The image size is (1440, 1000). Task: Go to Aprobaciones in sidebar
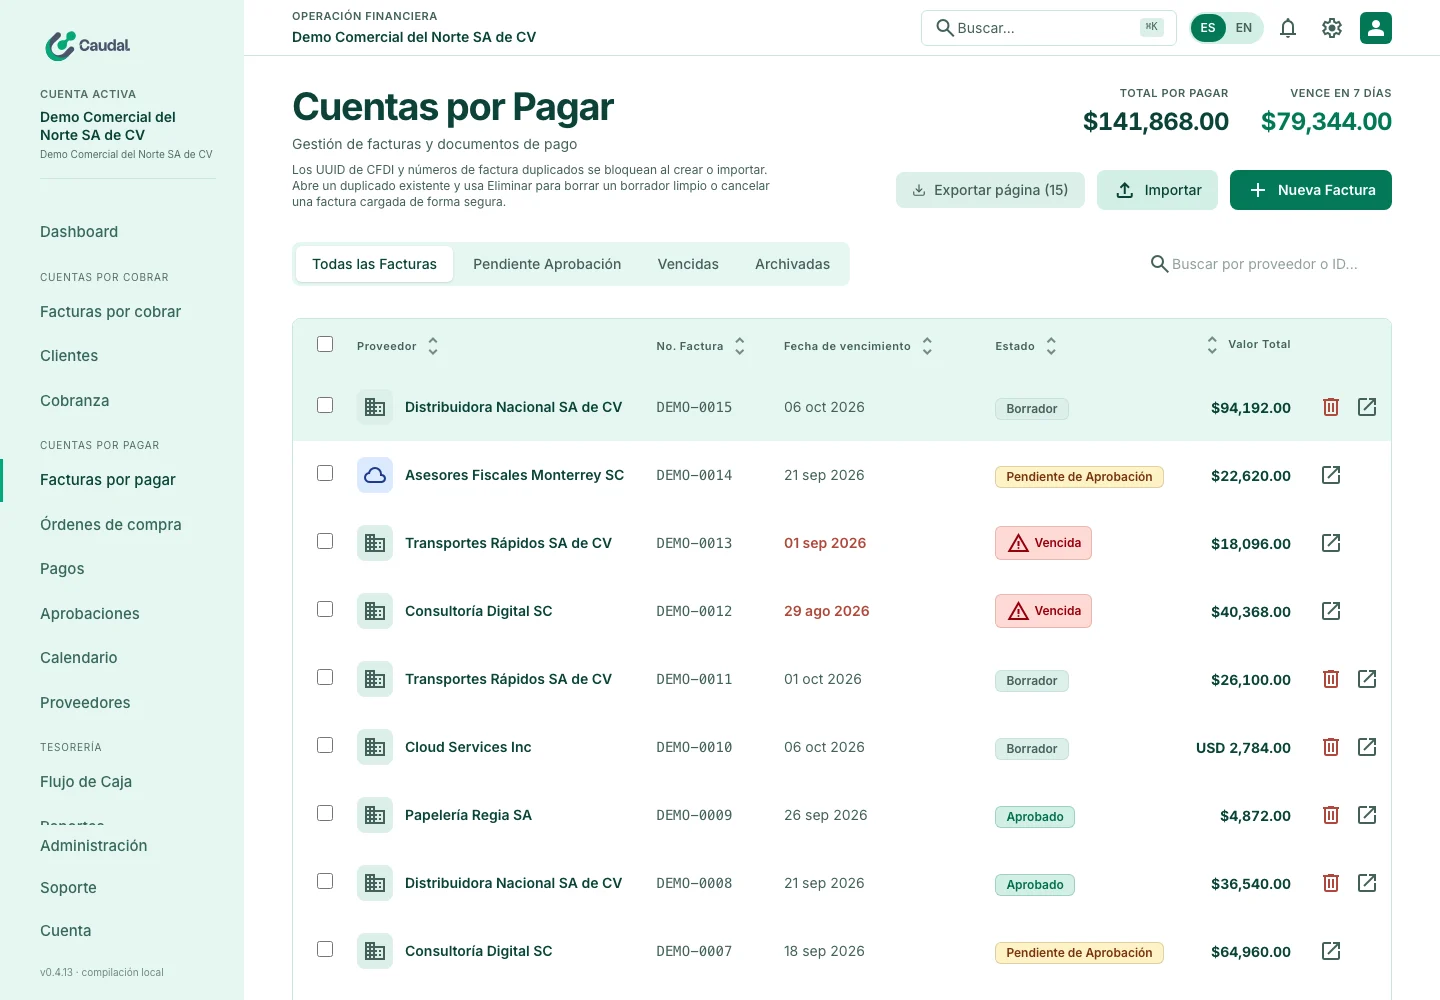click(90, 614)
